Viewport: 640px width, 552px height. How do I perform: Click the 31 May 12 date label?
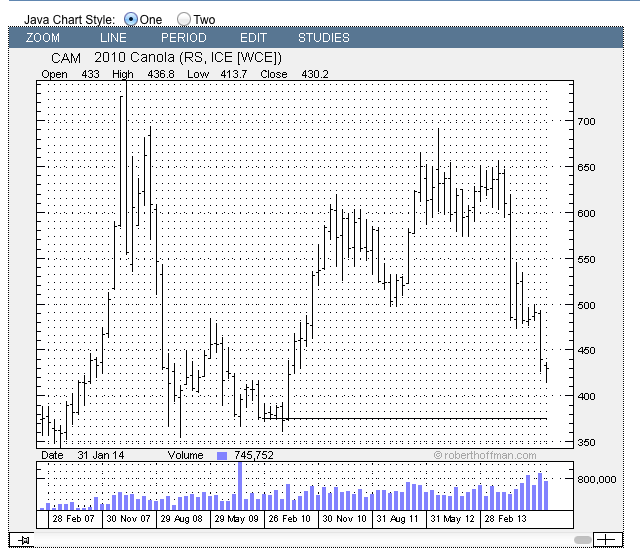click(x=453, y=519)
